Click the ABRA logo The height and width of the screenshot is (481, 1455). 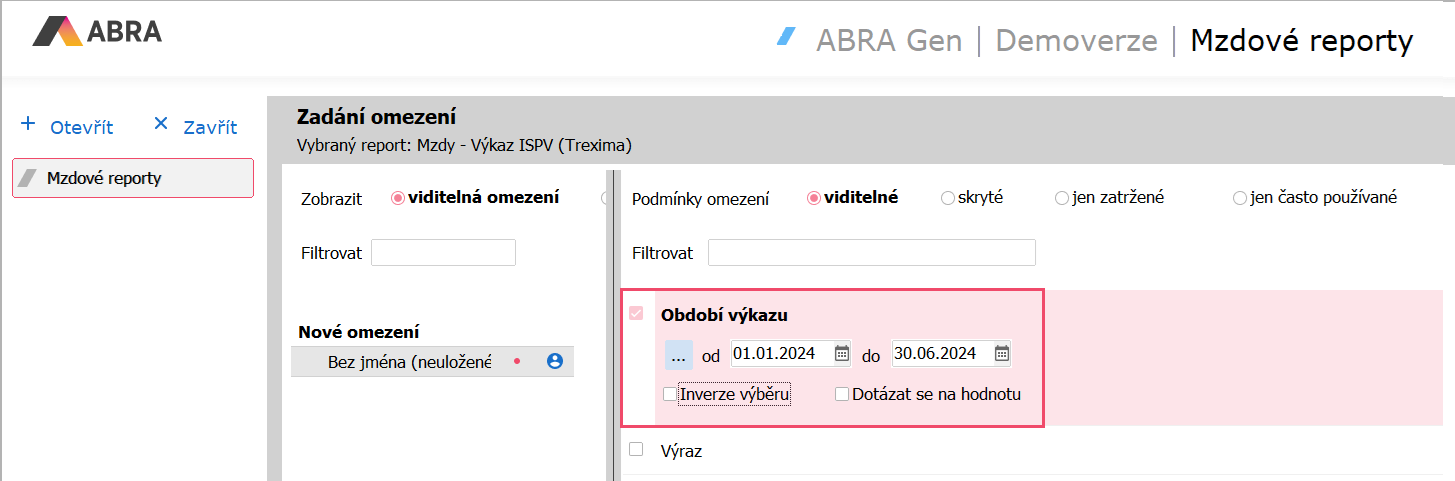(x=97, y=31)
